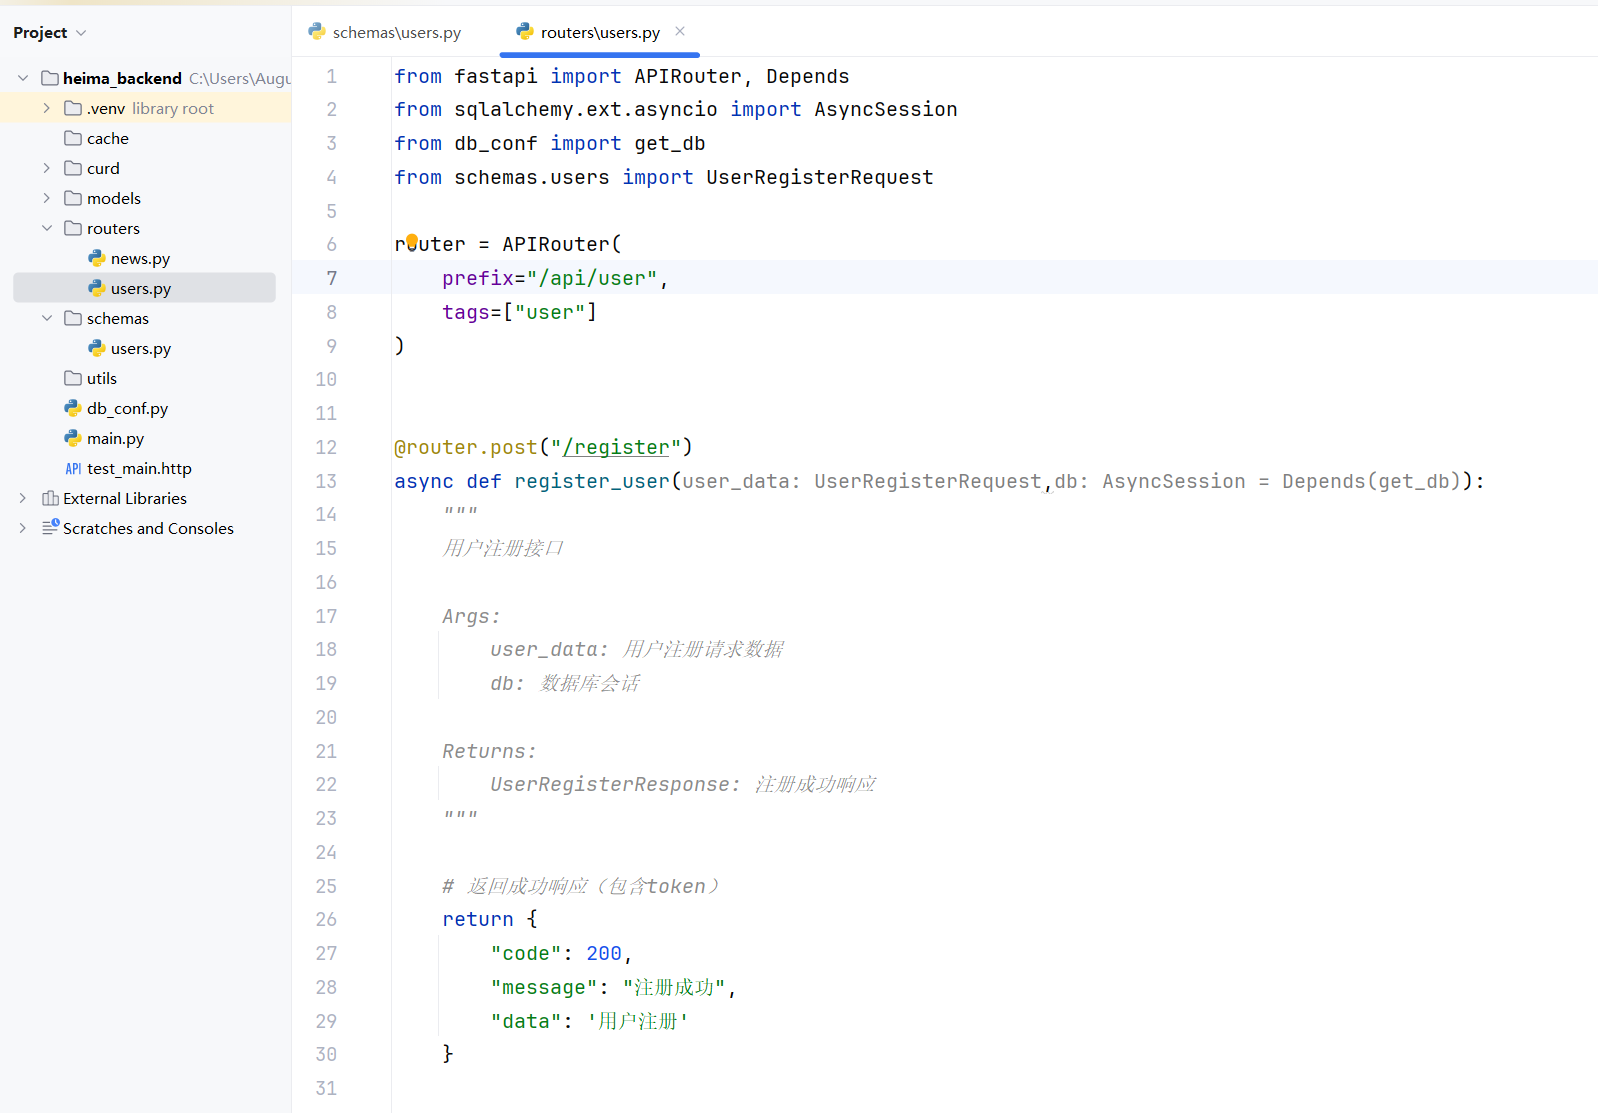Open news.py Python file icon in routers
The width and height of the screenshot is (1598, 1113).
[x=97, y=258]
